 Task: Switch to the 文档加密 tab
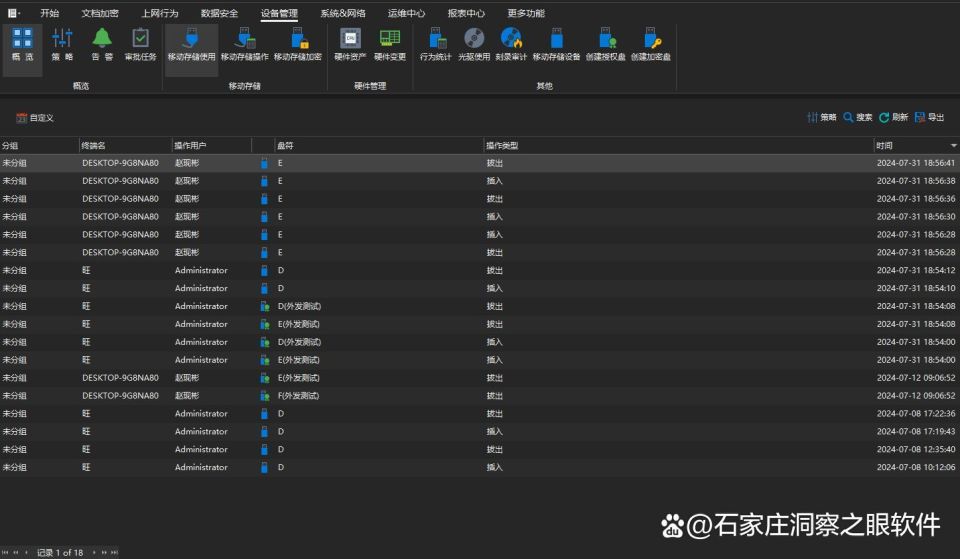pyautogui.click(x=100, y=13)
